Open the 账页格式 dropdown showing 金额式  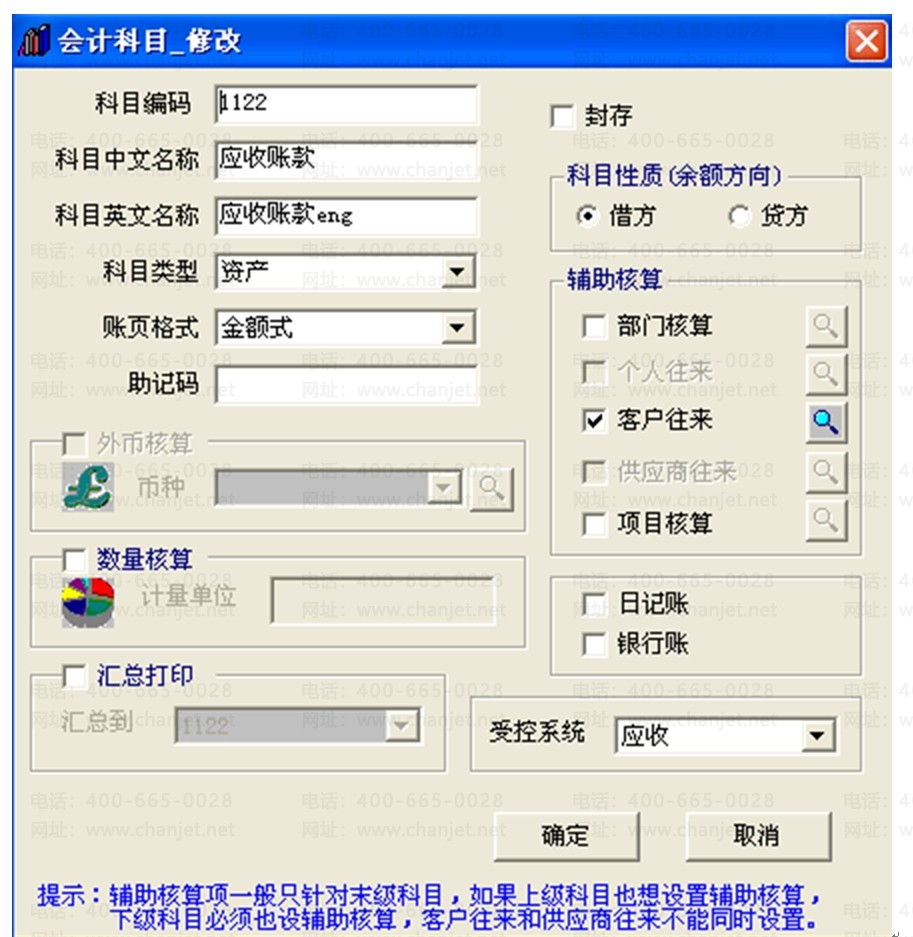coord(458,327)
